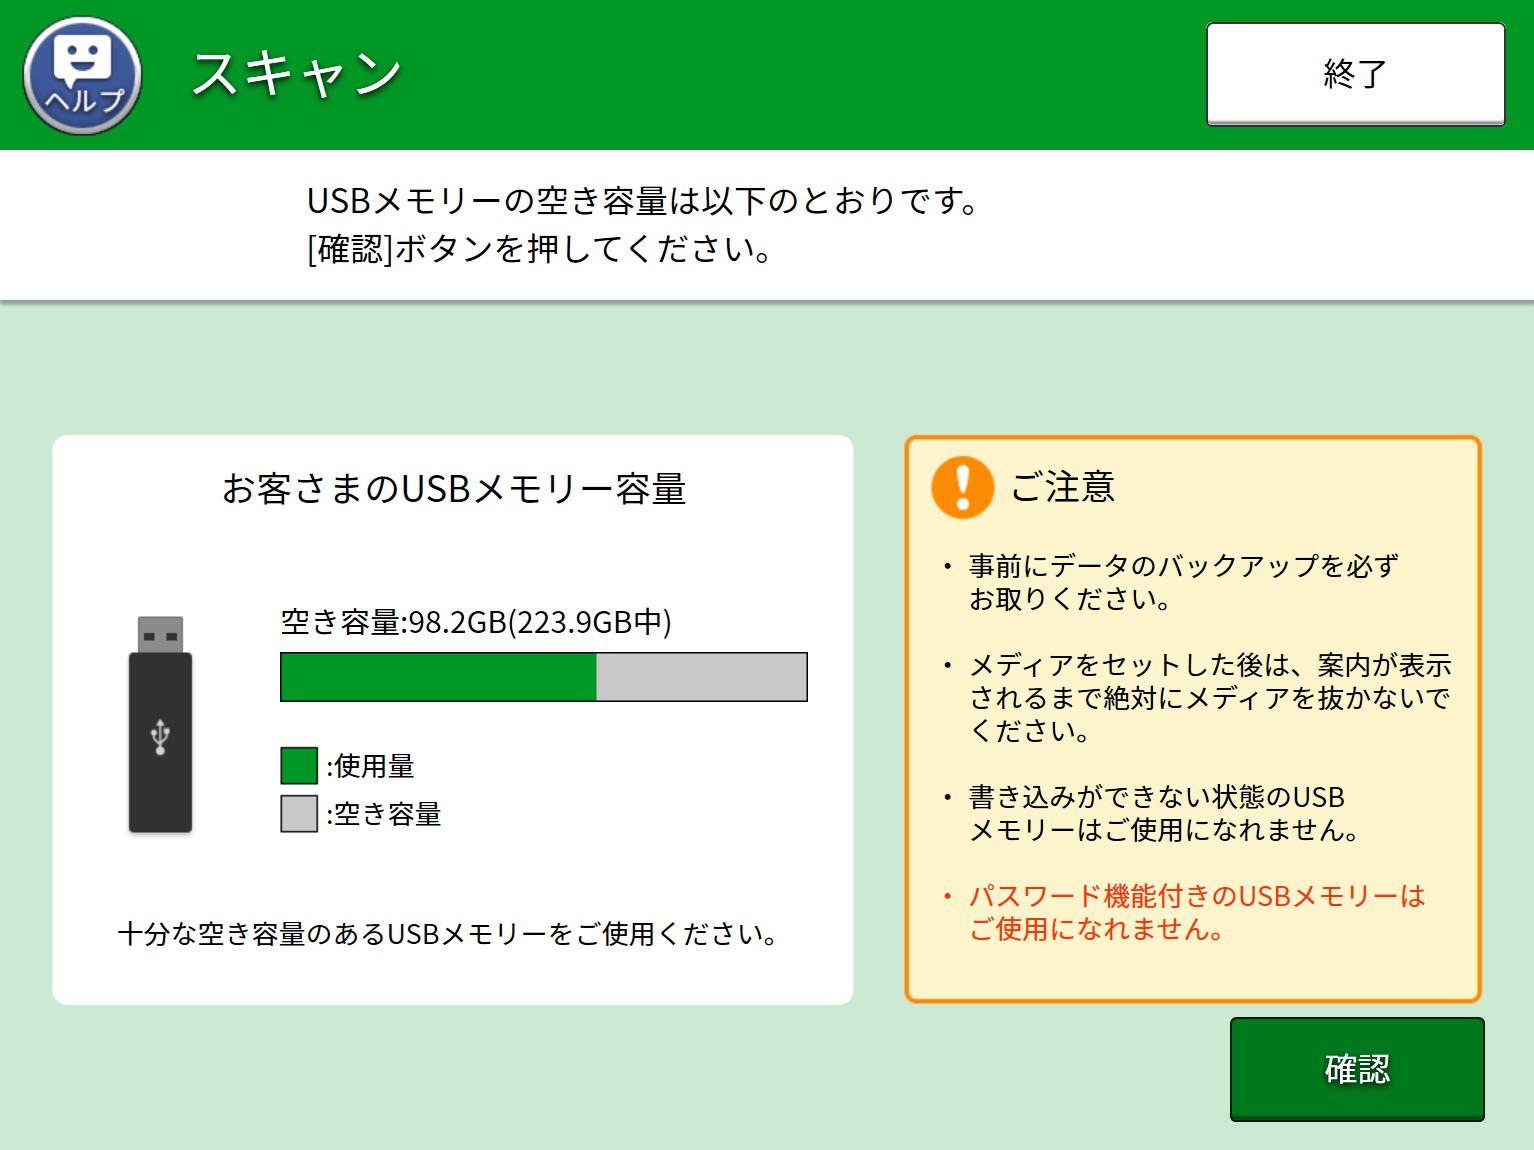Screen dimensions: 1534x1150
Task: Click the ご注意 caution heading
Action: tap(1062, 487)
